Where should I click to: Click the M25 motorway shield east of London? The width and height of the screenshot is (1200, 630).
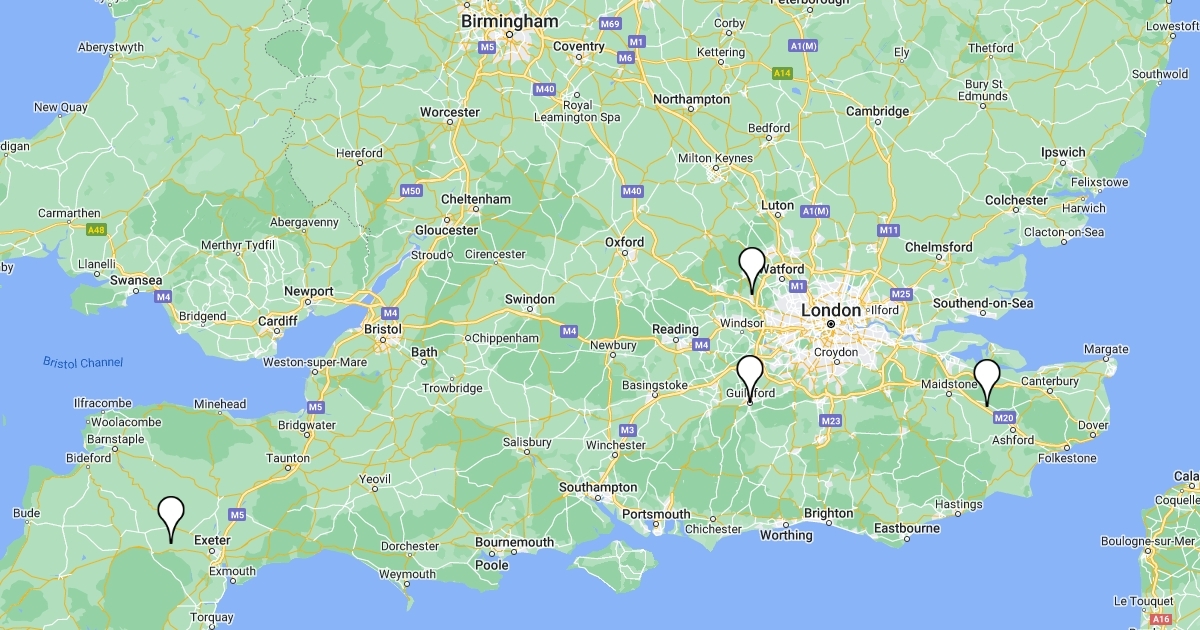click(901, 294)
